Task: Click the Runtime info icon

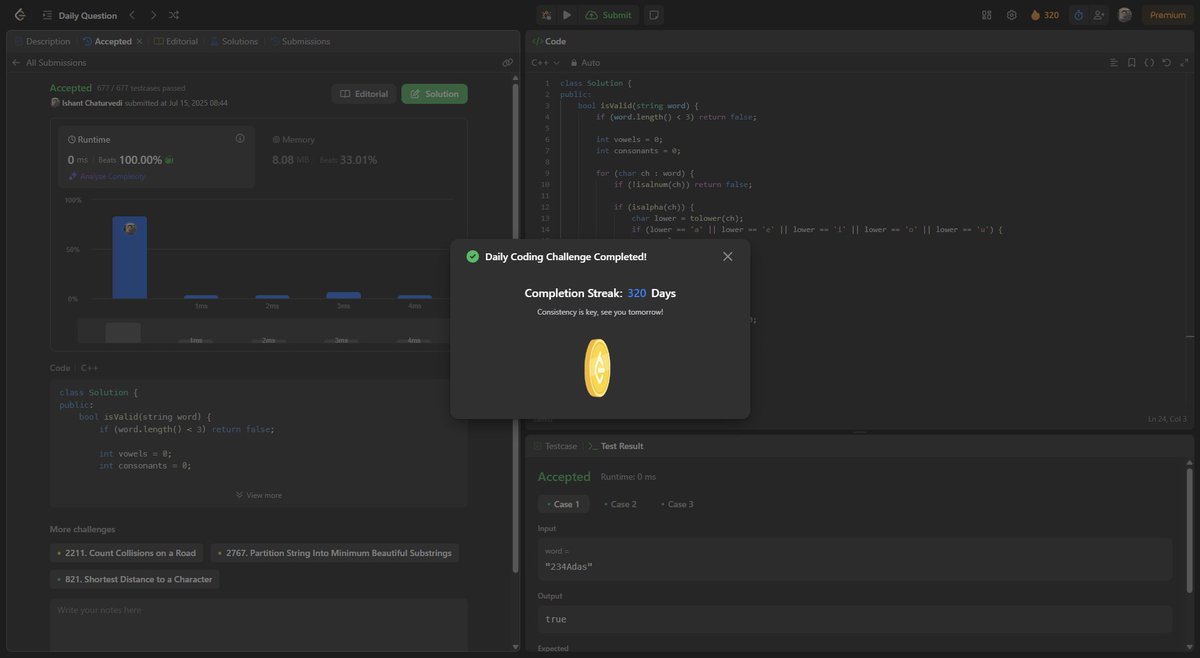Action: (240, 139)
